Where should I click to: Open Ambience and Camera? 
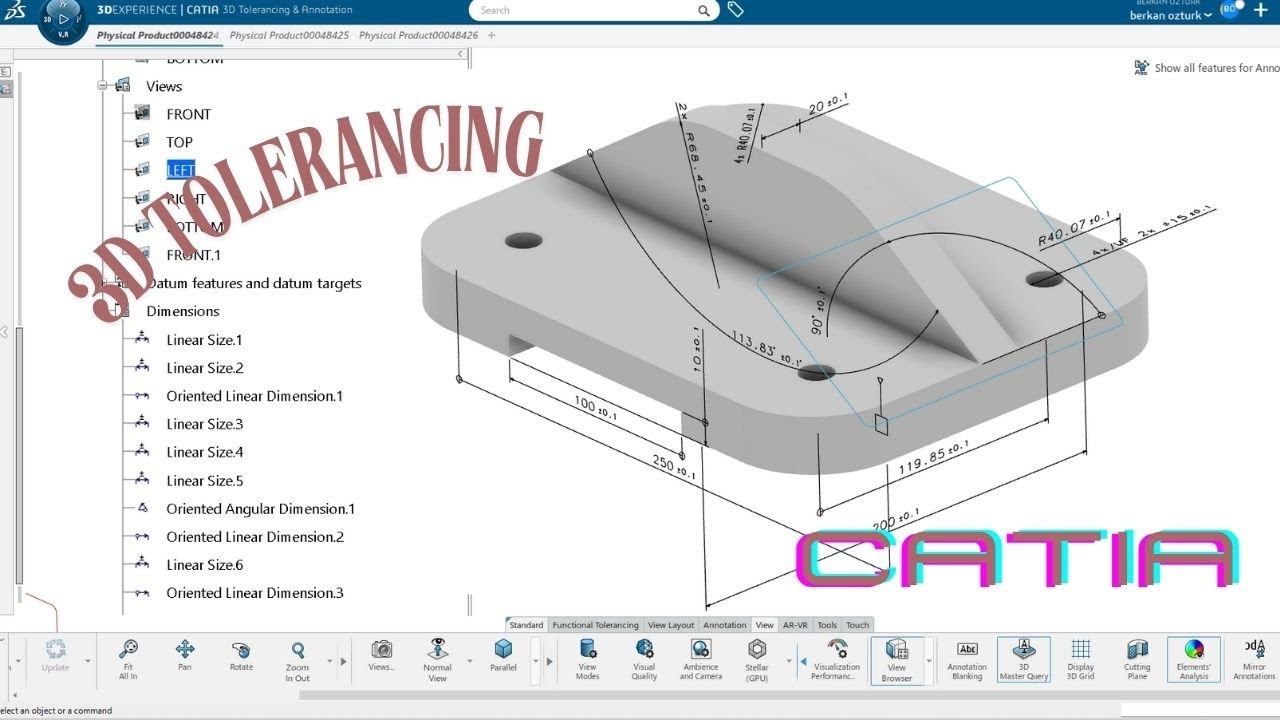click(x=701, y=660)
